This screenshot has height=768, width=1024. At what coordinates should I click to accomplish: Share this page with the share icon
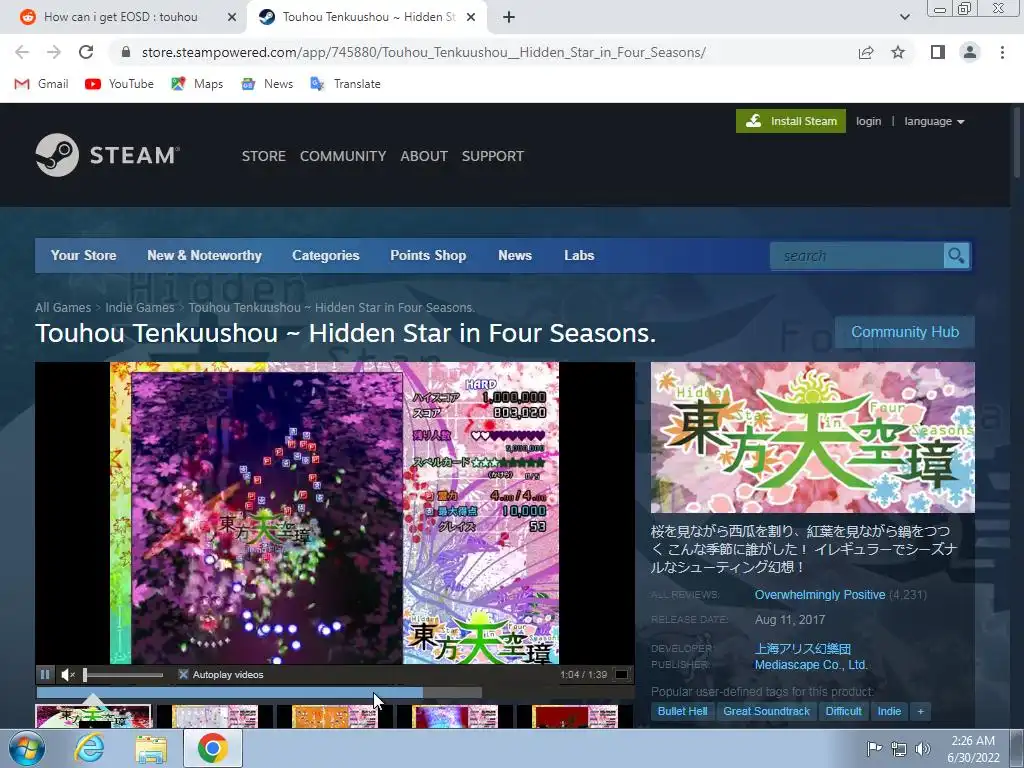[866, 52]
